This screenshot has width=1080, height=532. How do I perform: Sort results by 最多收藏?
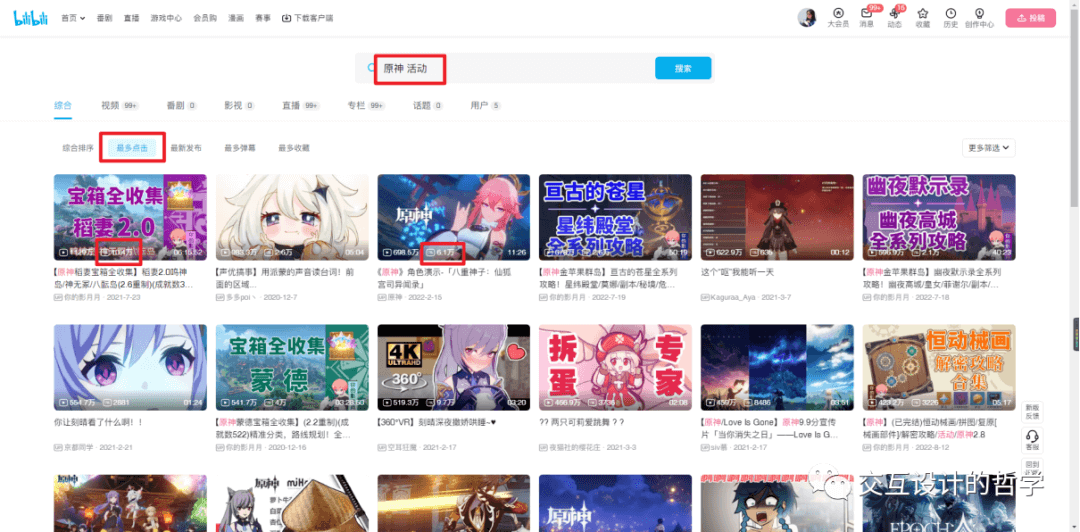pos(293,147)
